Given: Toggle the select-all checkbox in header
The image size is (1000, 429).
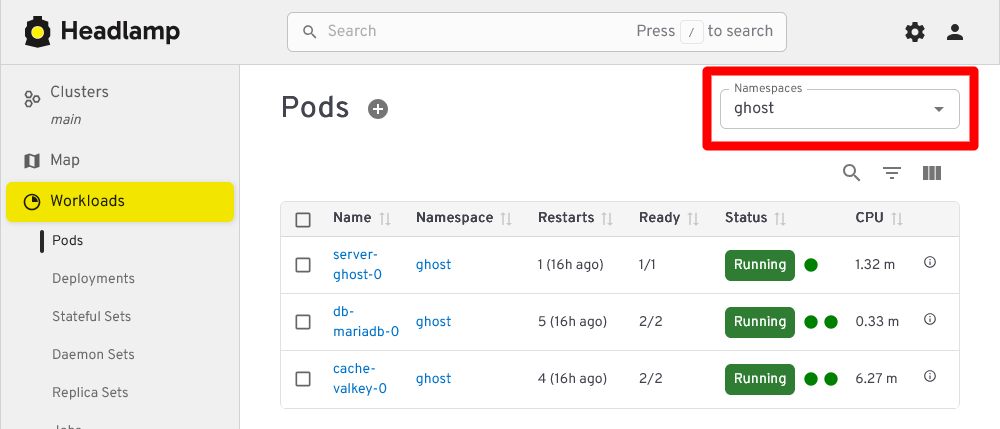Looking at the screenshot, I should (x=303, y=220).
